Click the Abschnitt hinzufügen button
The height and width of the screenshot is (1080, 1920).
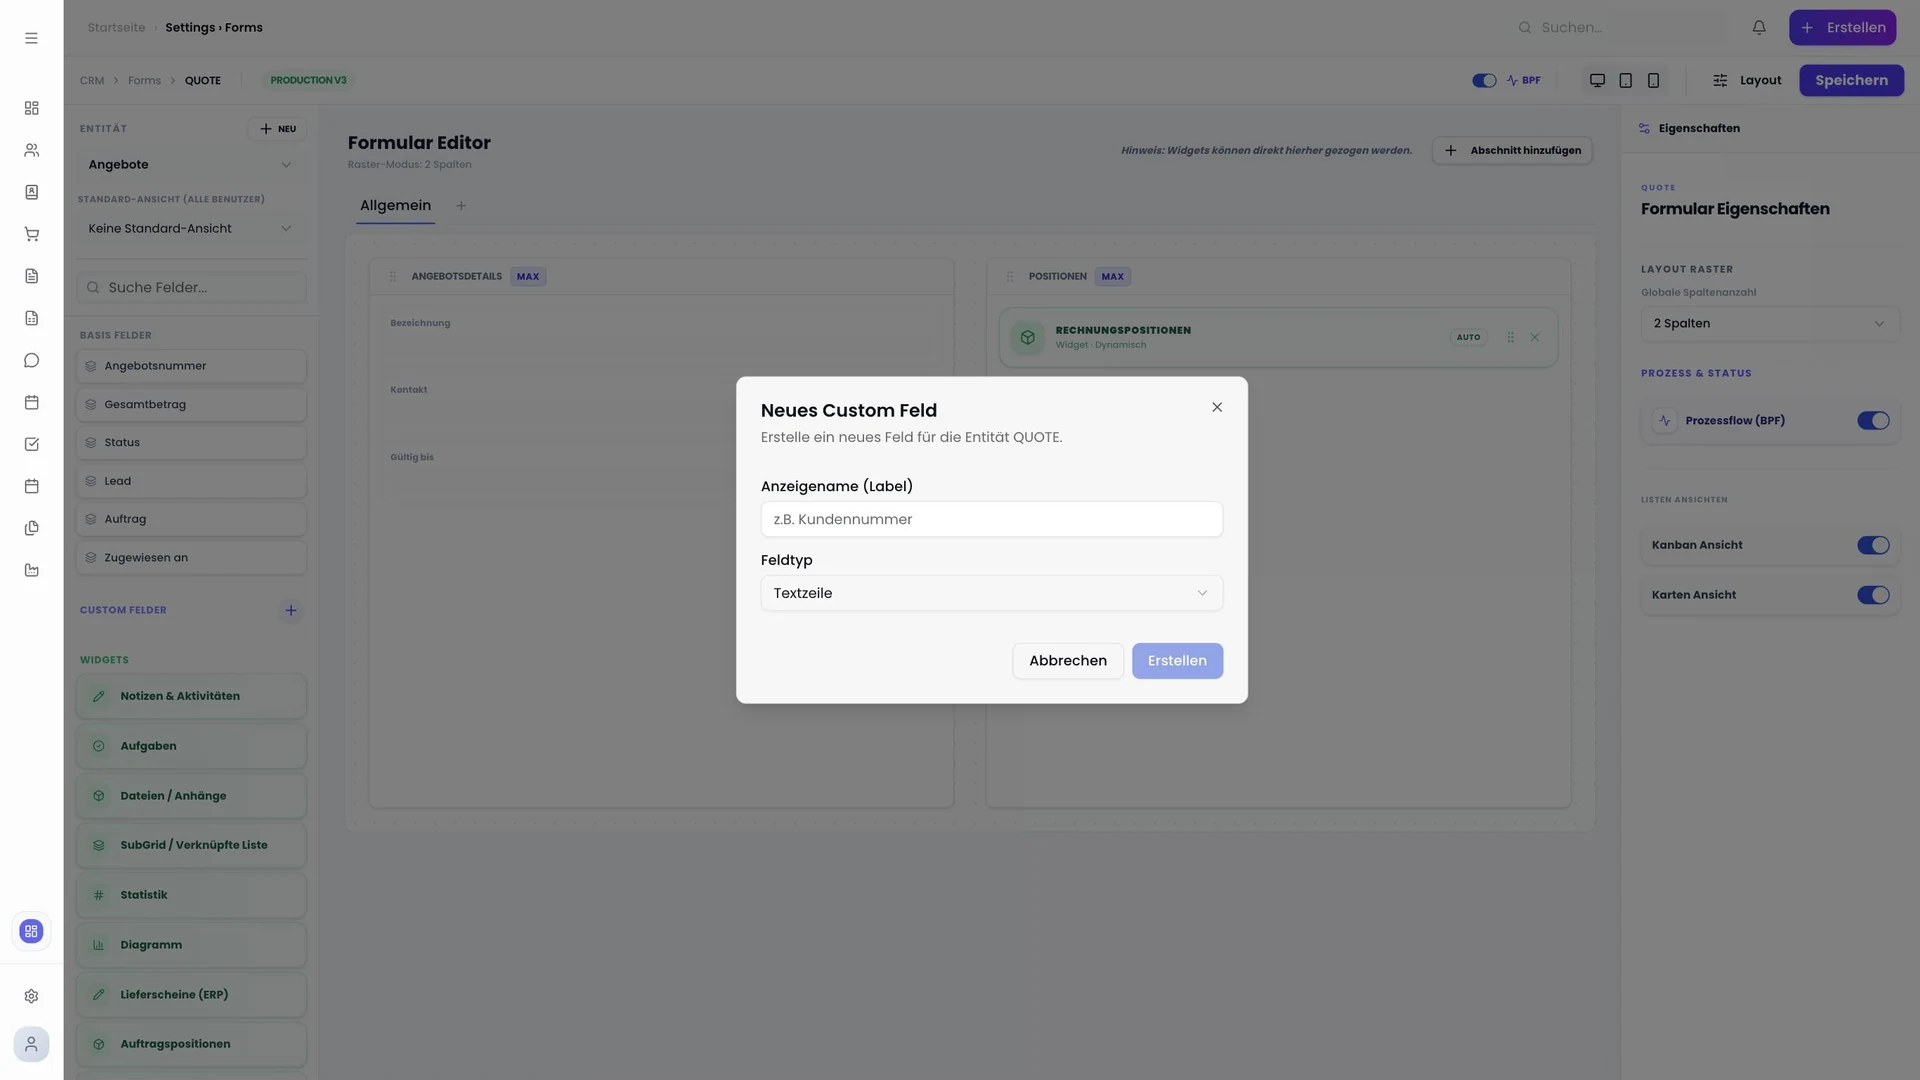click(1512, 150)
